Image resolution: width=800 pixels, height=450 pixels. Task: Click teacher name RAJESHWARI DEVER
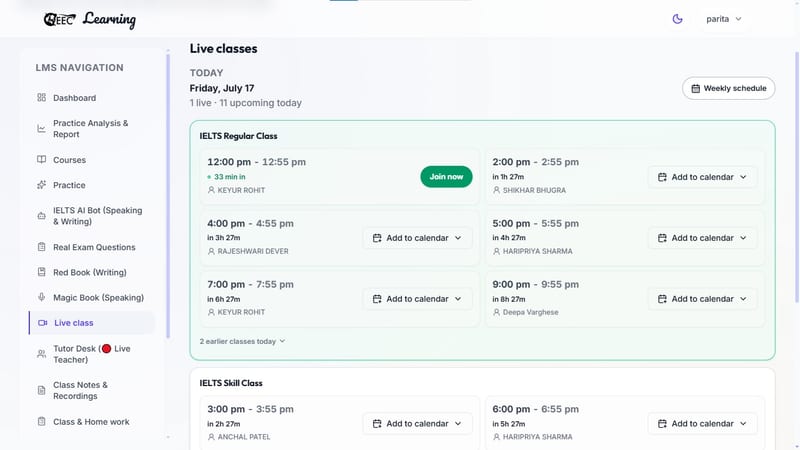point(253,251)
